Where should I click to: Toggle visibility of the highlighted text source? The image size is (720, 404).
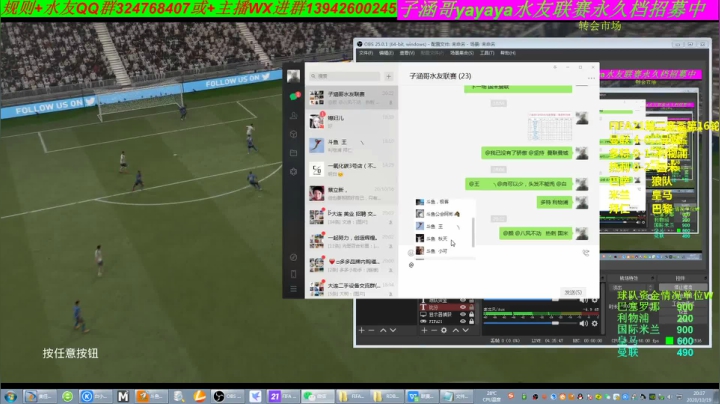(x=463, y=307)
